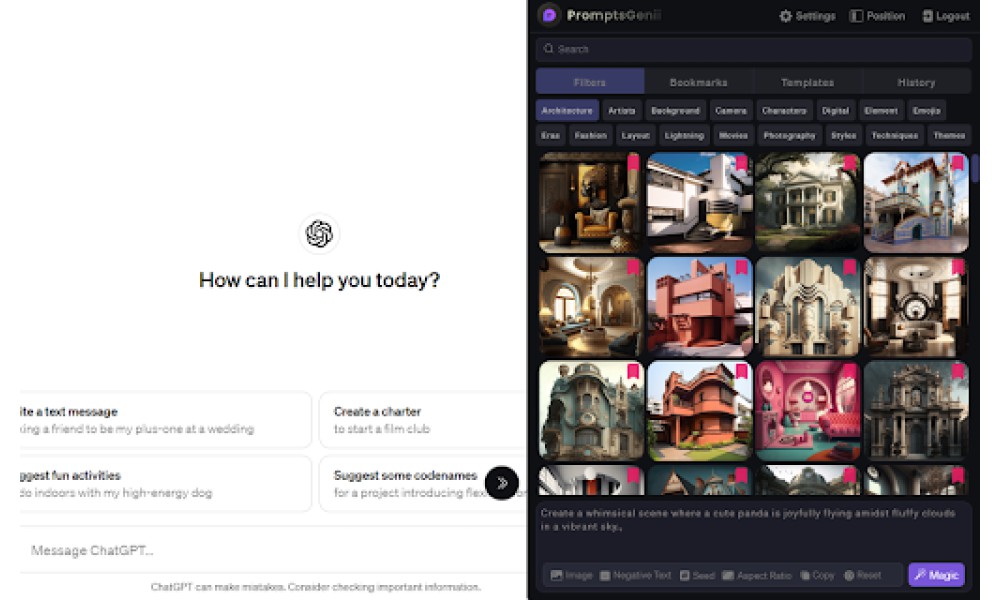Click the PromptsGenii purple logo icon

pos(549,15)
